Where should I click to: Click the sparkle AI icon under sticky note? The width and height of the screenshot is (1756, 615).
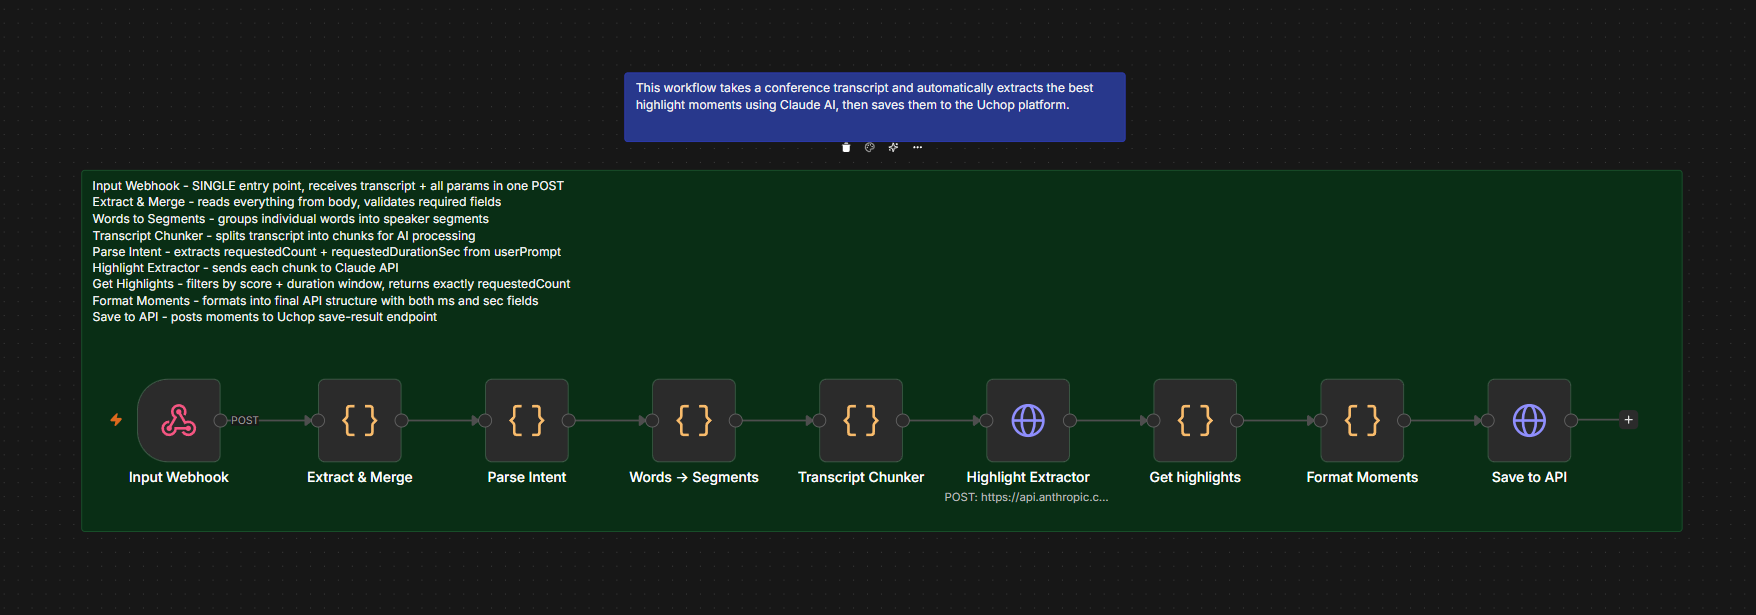point(893,147)
